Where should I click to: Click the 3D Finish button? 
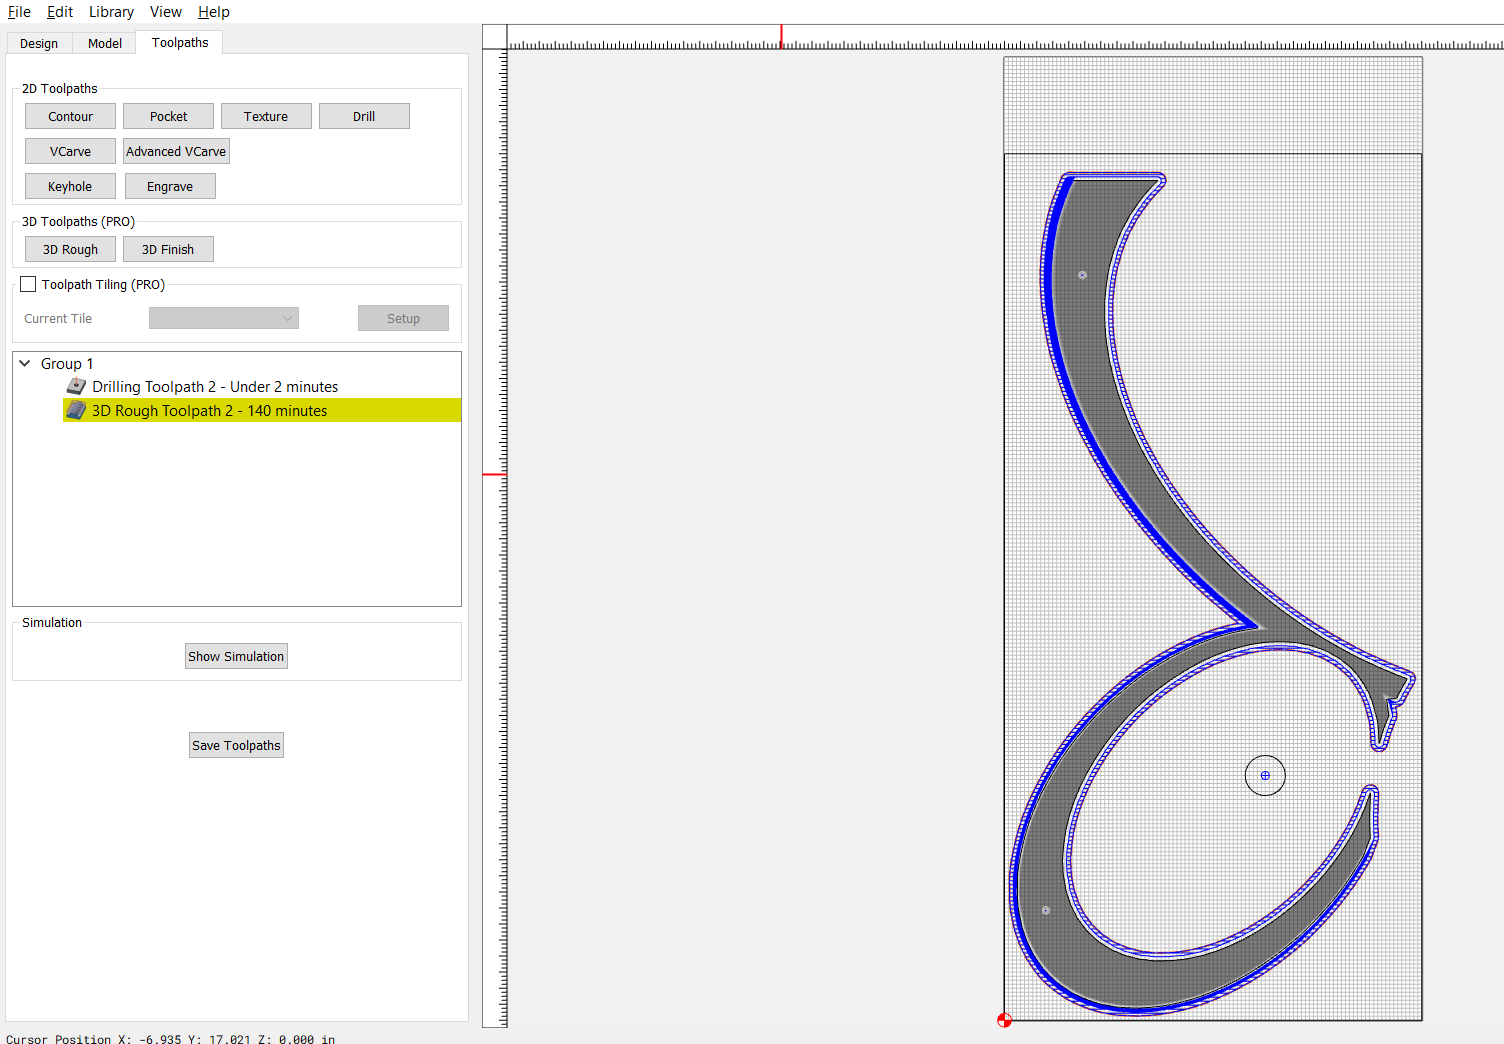click(168, 249)
